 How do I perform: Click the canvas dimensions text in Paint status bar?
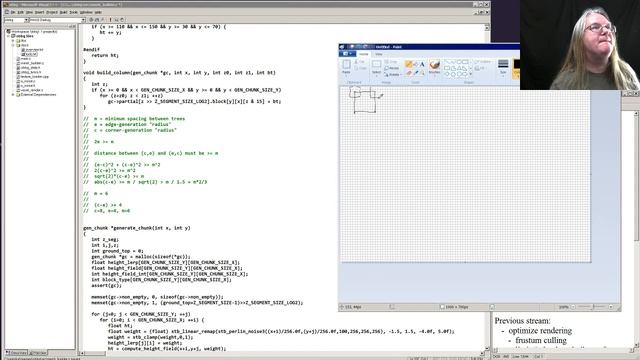[x=456, y=307]
